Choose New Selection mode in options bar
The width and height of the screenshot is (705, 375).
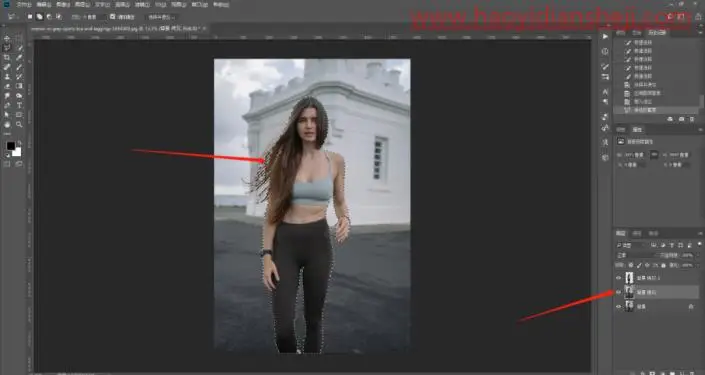(x=30, y=17)
